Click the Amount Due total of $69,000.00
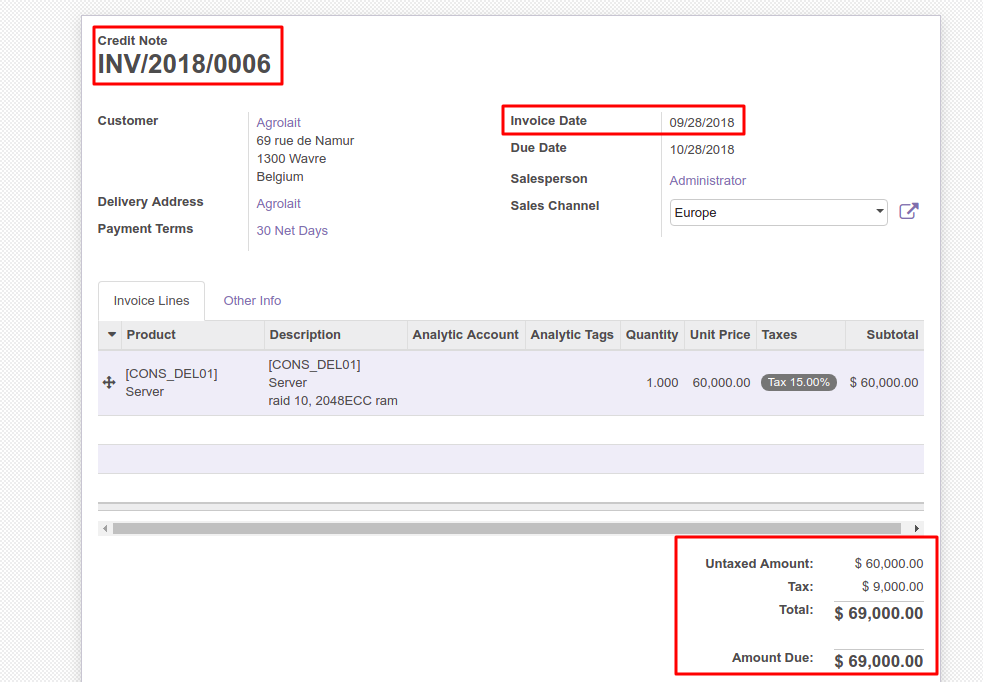Viewport: 983px width, 682px height. tap(878, 661)
